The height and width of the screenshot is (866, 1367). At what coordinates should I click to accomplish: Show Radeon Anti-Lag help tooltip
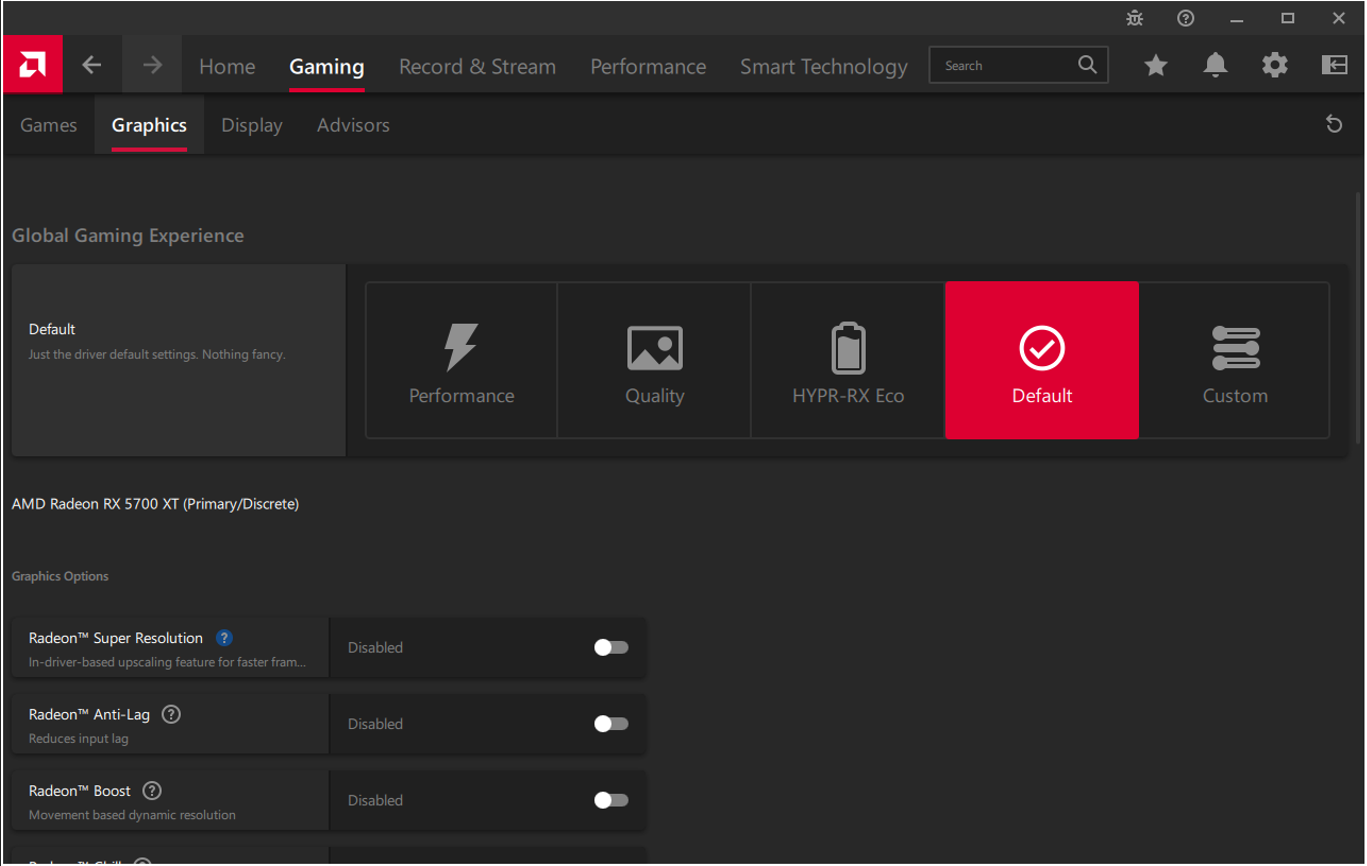click(171, 714)
